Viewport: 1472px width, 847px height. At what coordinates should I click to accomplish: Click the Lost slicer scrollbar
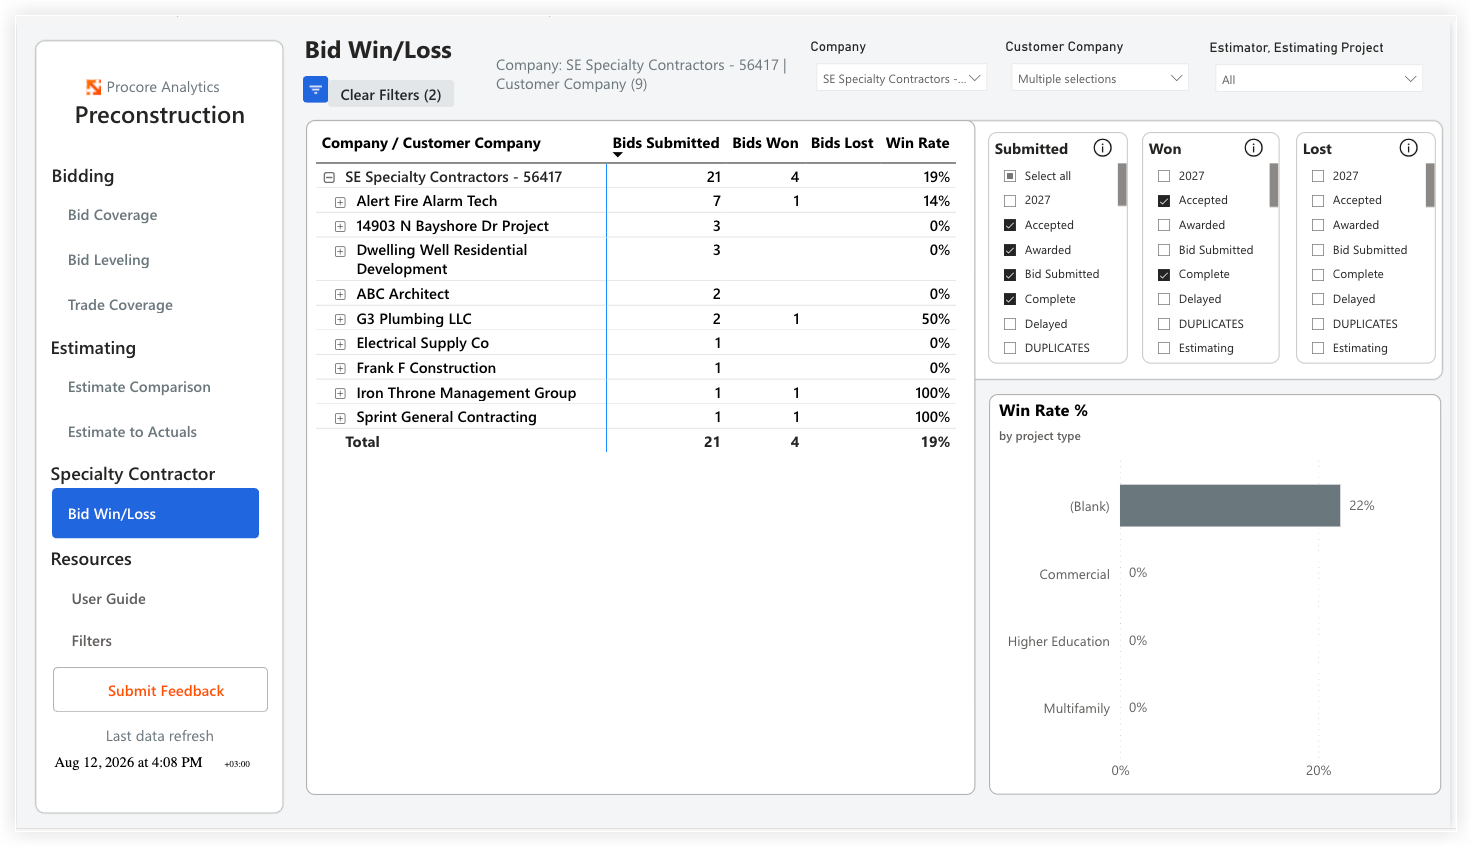pos(1430,185)
